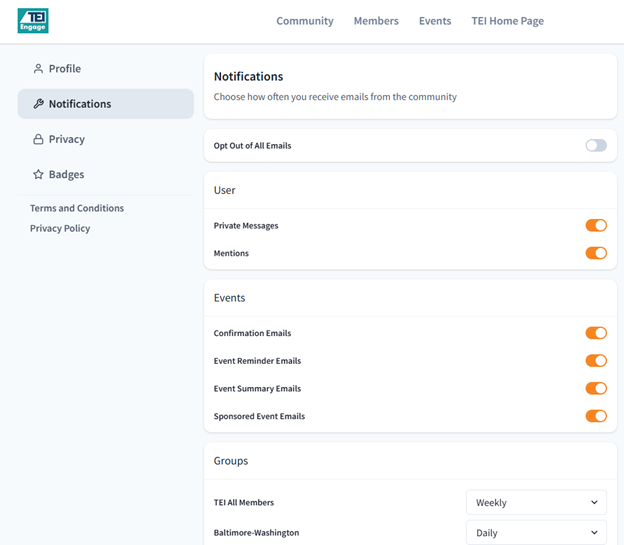The height and width of the screenshot is (545, 624).
Task: Open Badges section in sidebar
Action: click(x=105, y=174)
